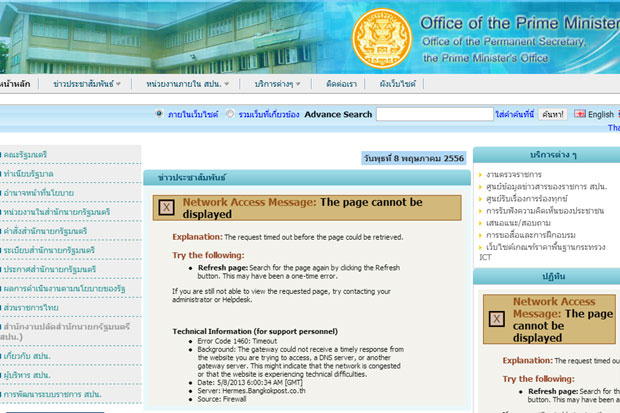The height and width of the screenshot is (413, 620).
Task: Open 'งานตรวจราชการ' in services list
Action: [522, 174]
